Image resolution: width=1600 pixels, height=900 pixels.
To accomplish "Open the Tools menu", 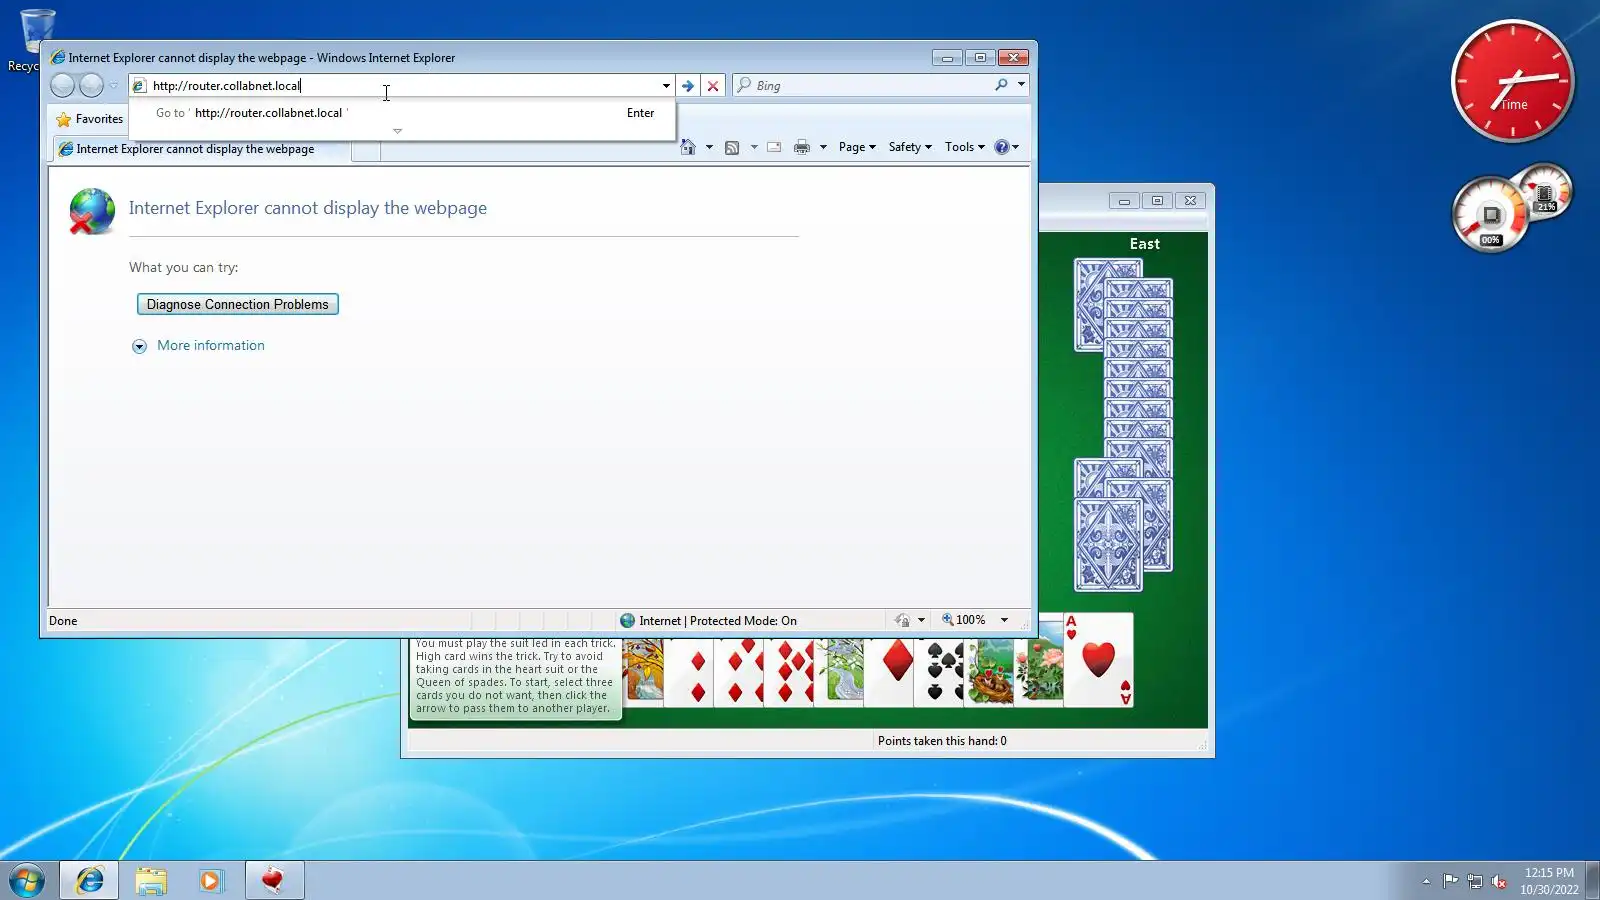I will pos(965,147).
